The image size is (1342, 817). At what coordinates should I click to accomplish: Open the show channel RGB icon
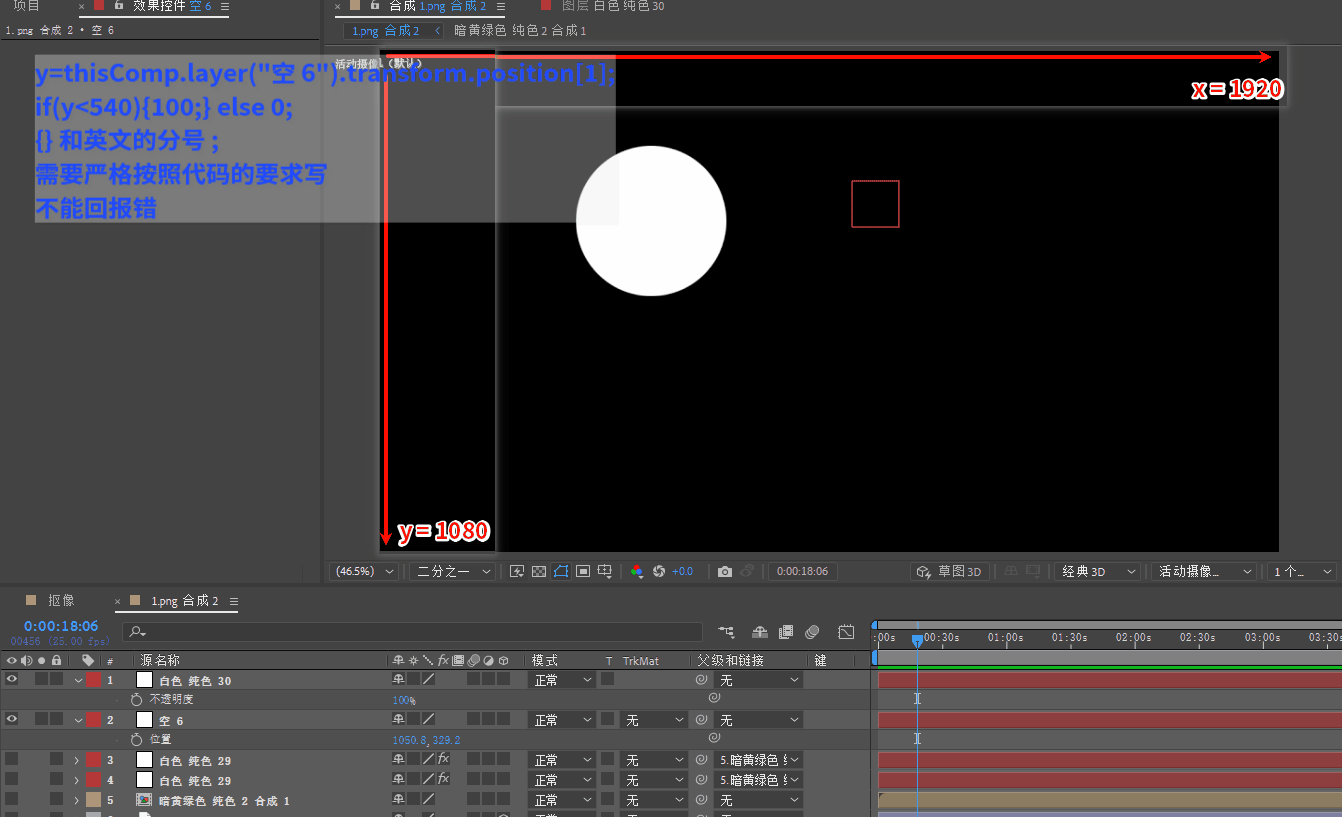tap(636, 572)
